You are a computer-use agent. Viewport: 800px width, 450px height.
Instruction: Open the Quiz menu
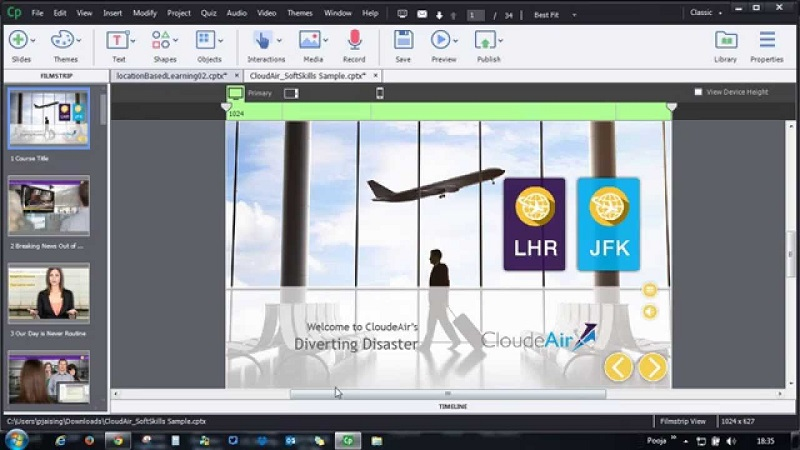tap(210, 13)
